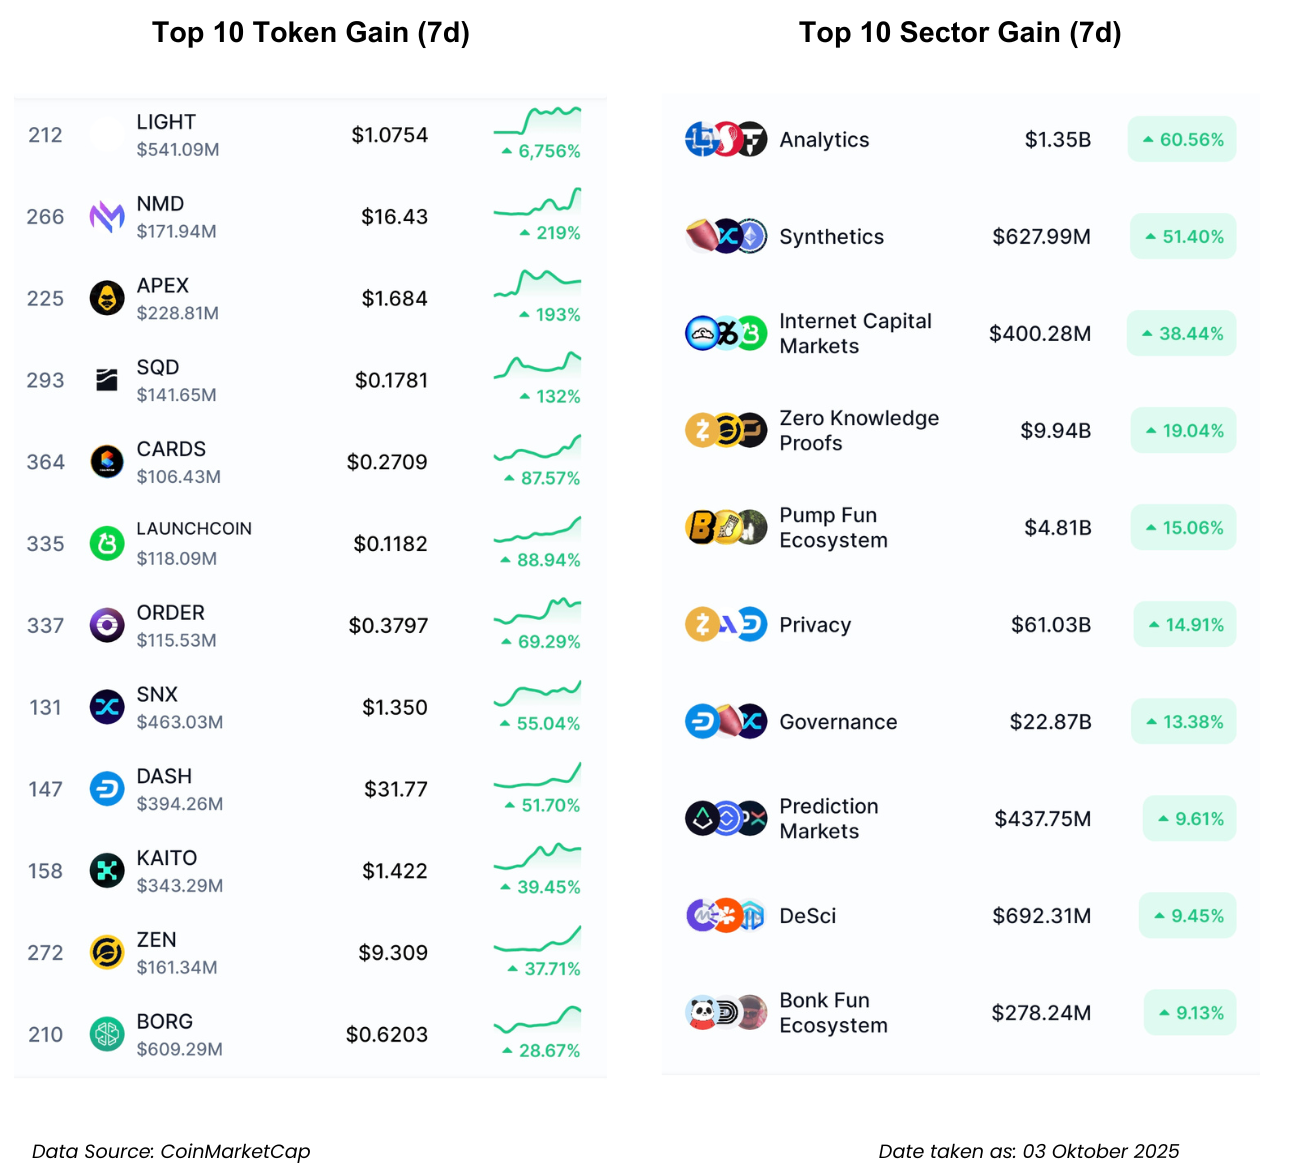1289x1171 pixels.
Task: Click the Analytics 60.56% gain badge
Action: (x=1182, y=140)
